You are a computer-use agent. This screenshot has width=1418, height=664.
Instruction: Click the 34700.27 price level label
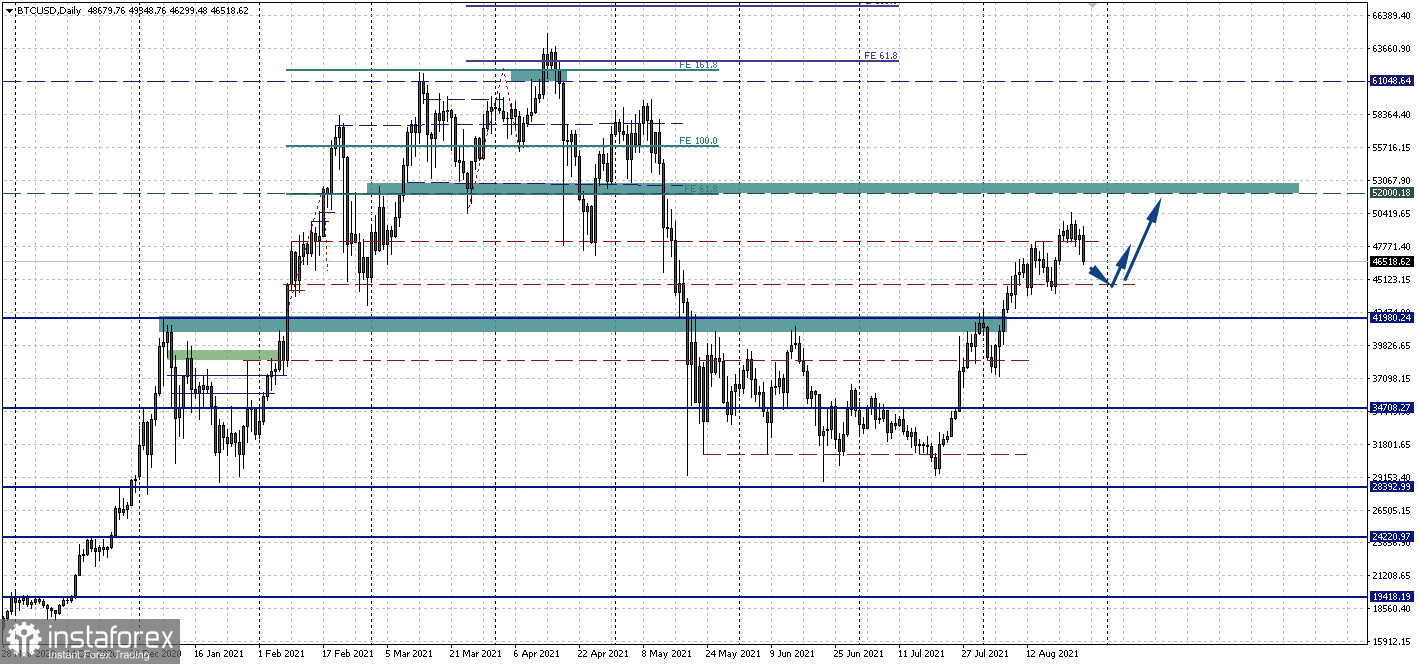coord(1391,408)
